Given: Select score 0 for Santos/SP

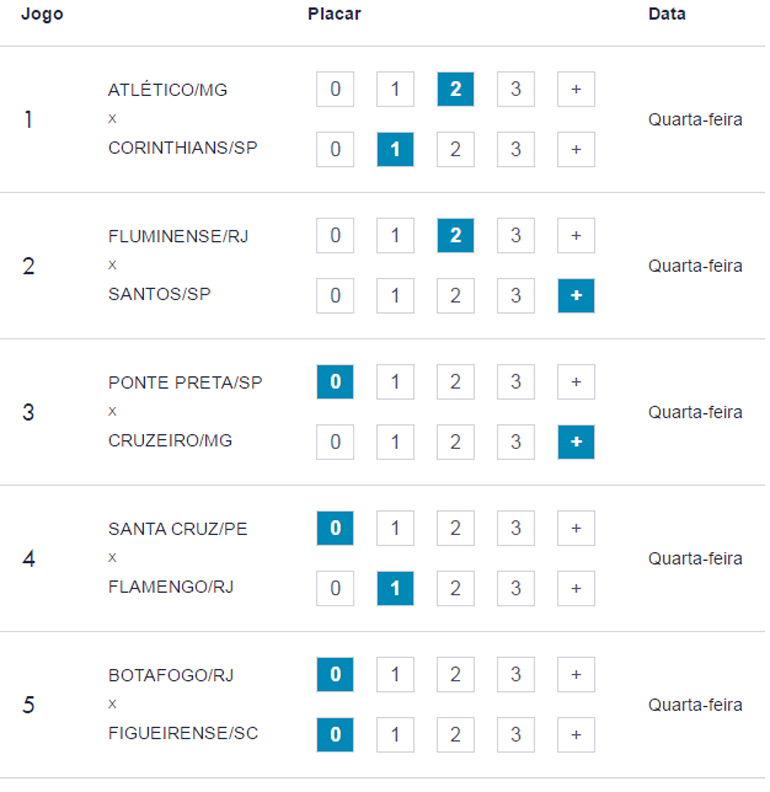Looking at the screenshot, I should [335, 296].
